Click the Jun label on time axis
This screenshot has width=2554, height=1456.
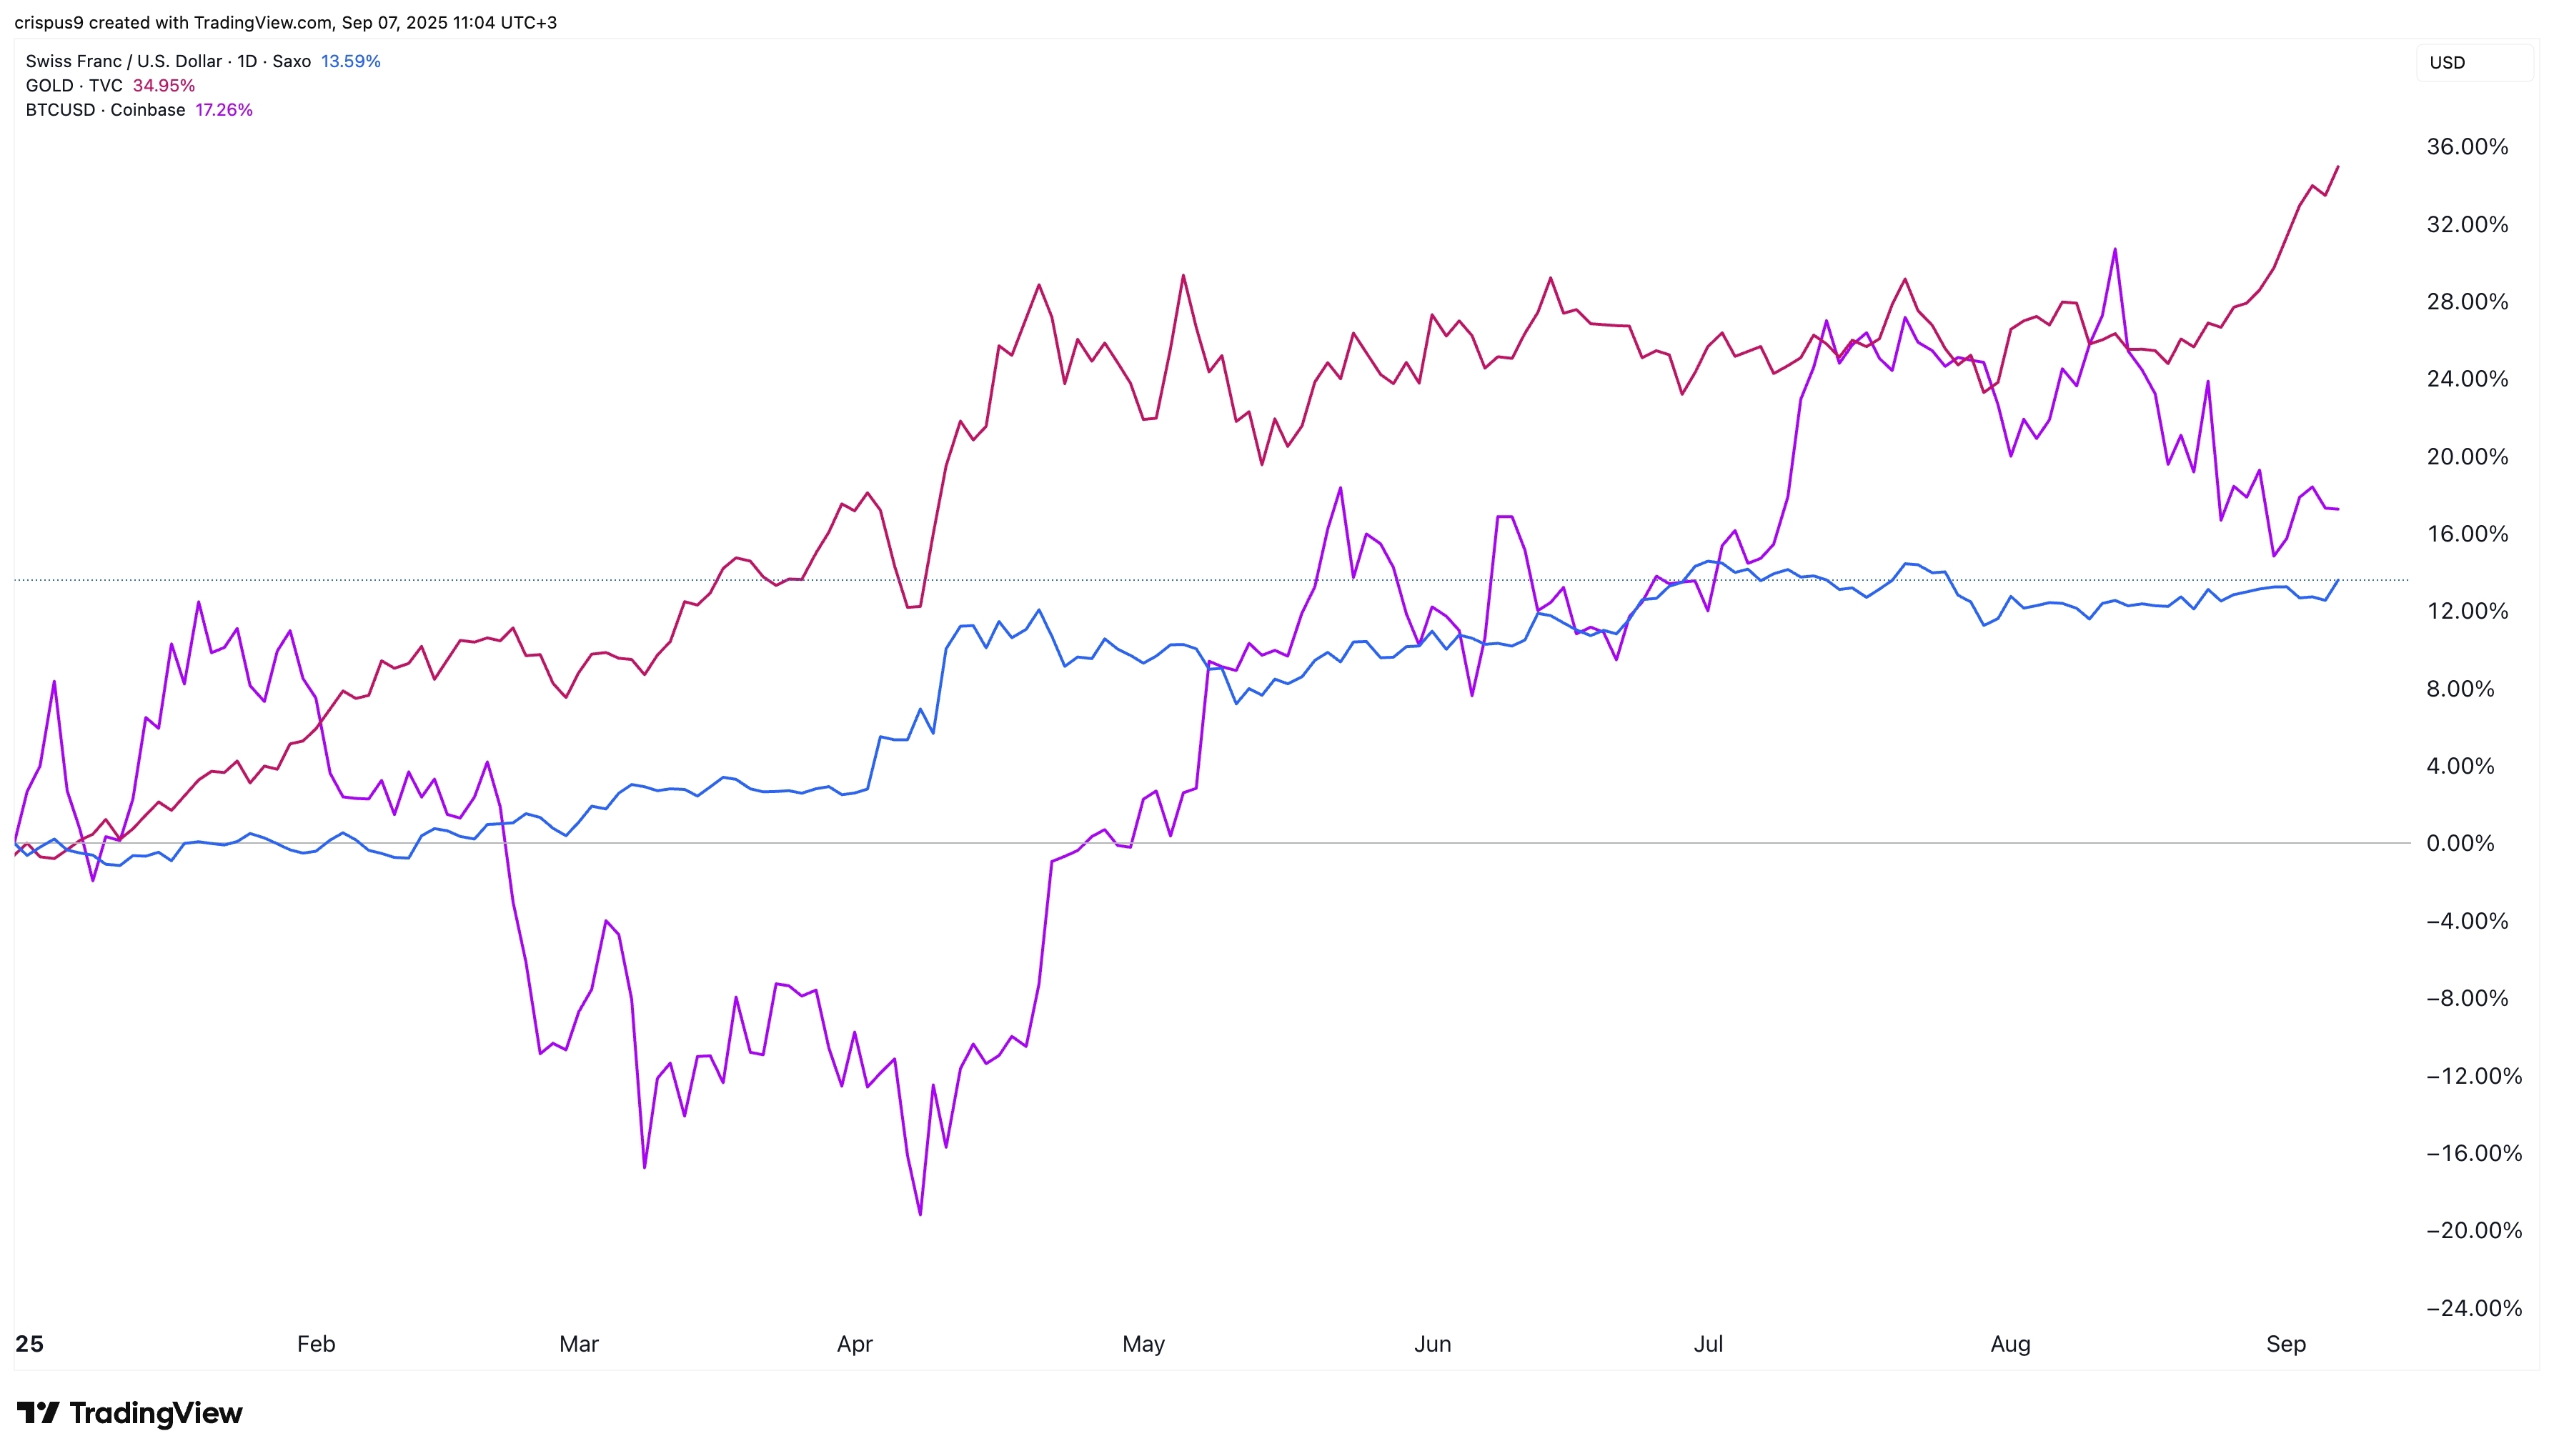[x=1432, y=1344]
